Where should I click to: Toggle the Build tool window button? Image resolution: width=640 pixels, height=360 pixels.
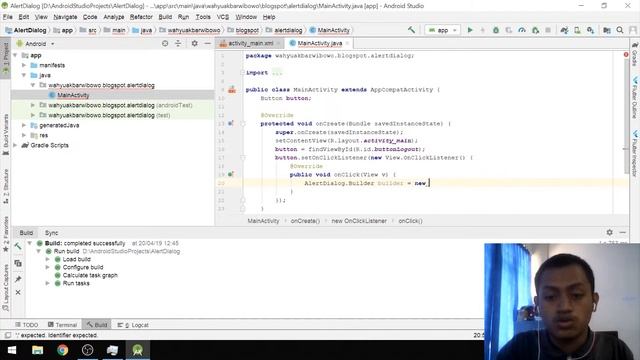tap(97, 325)
